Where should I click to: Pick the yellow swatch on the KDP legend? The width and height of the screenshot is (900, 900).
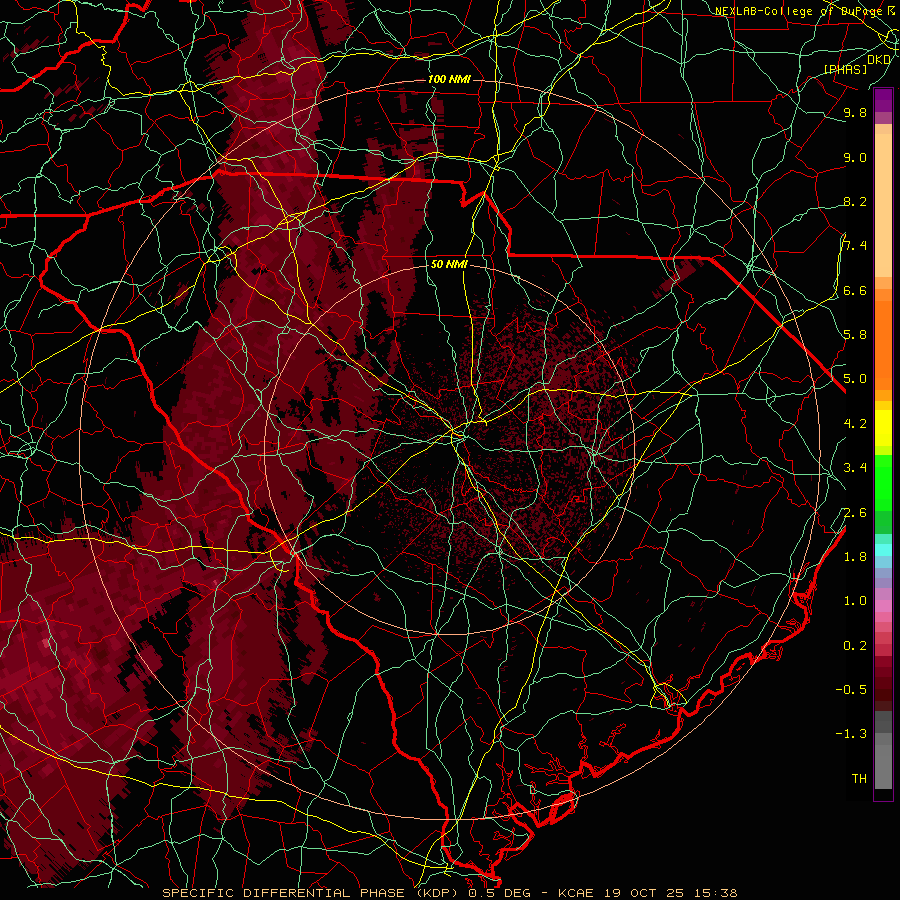pyautogui.click(x=883, y=428)
